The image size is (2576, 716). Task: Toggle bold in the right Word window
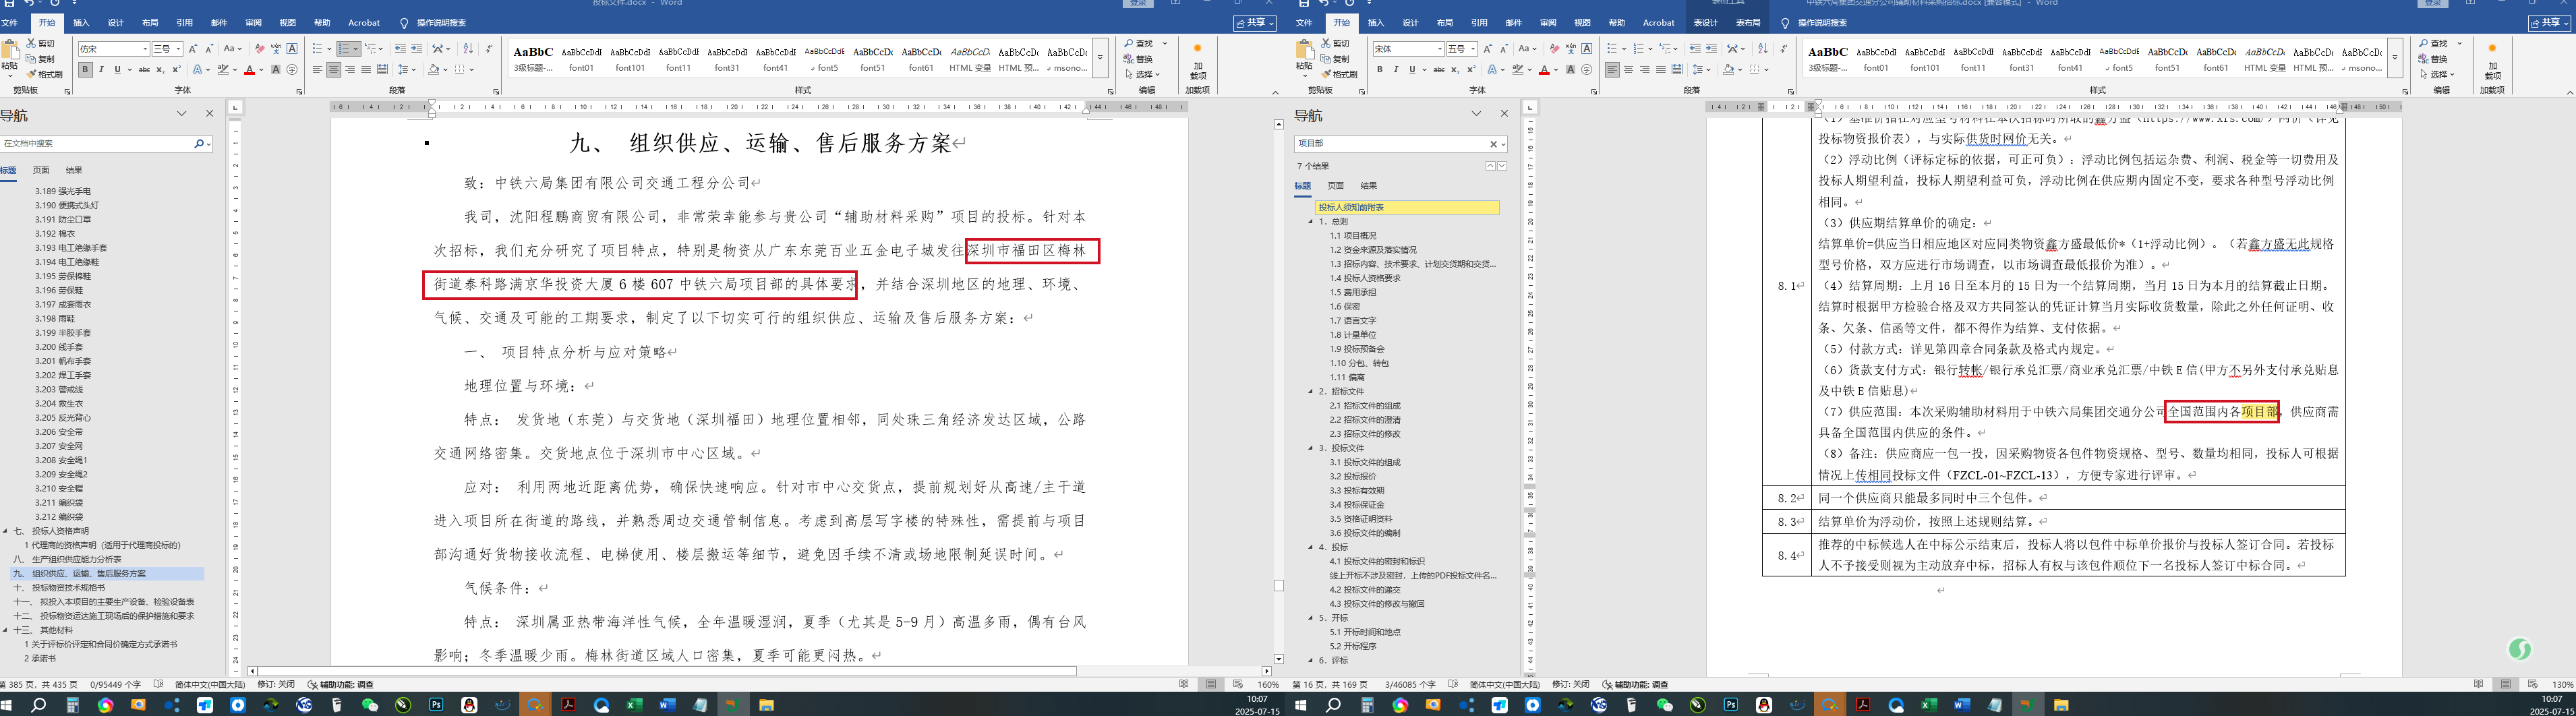point(1380,70)
